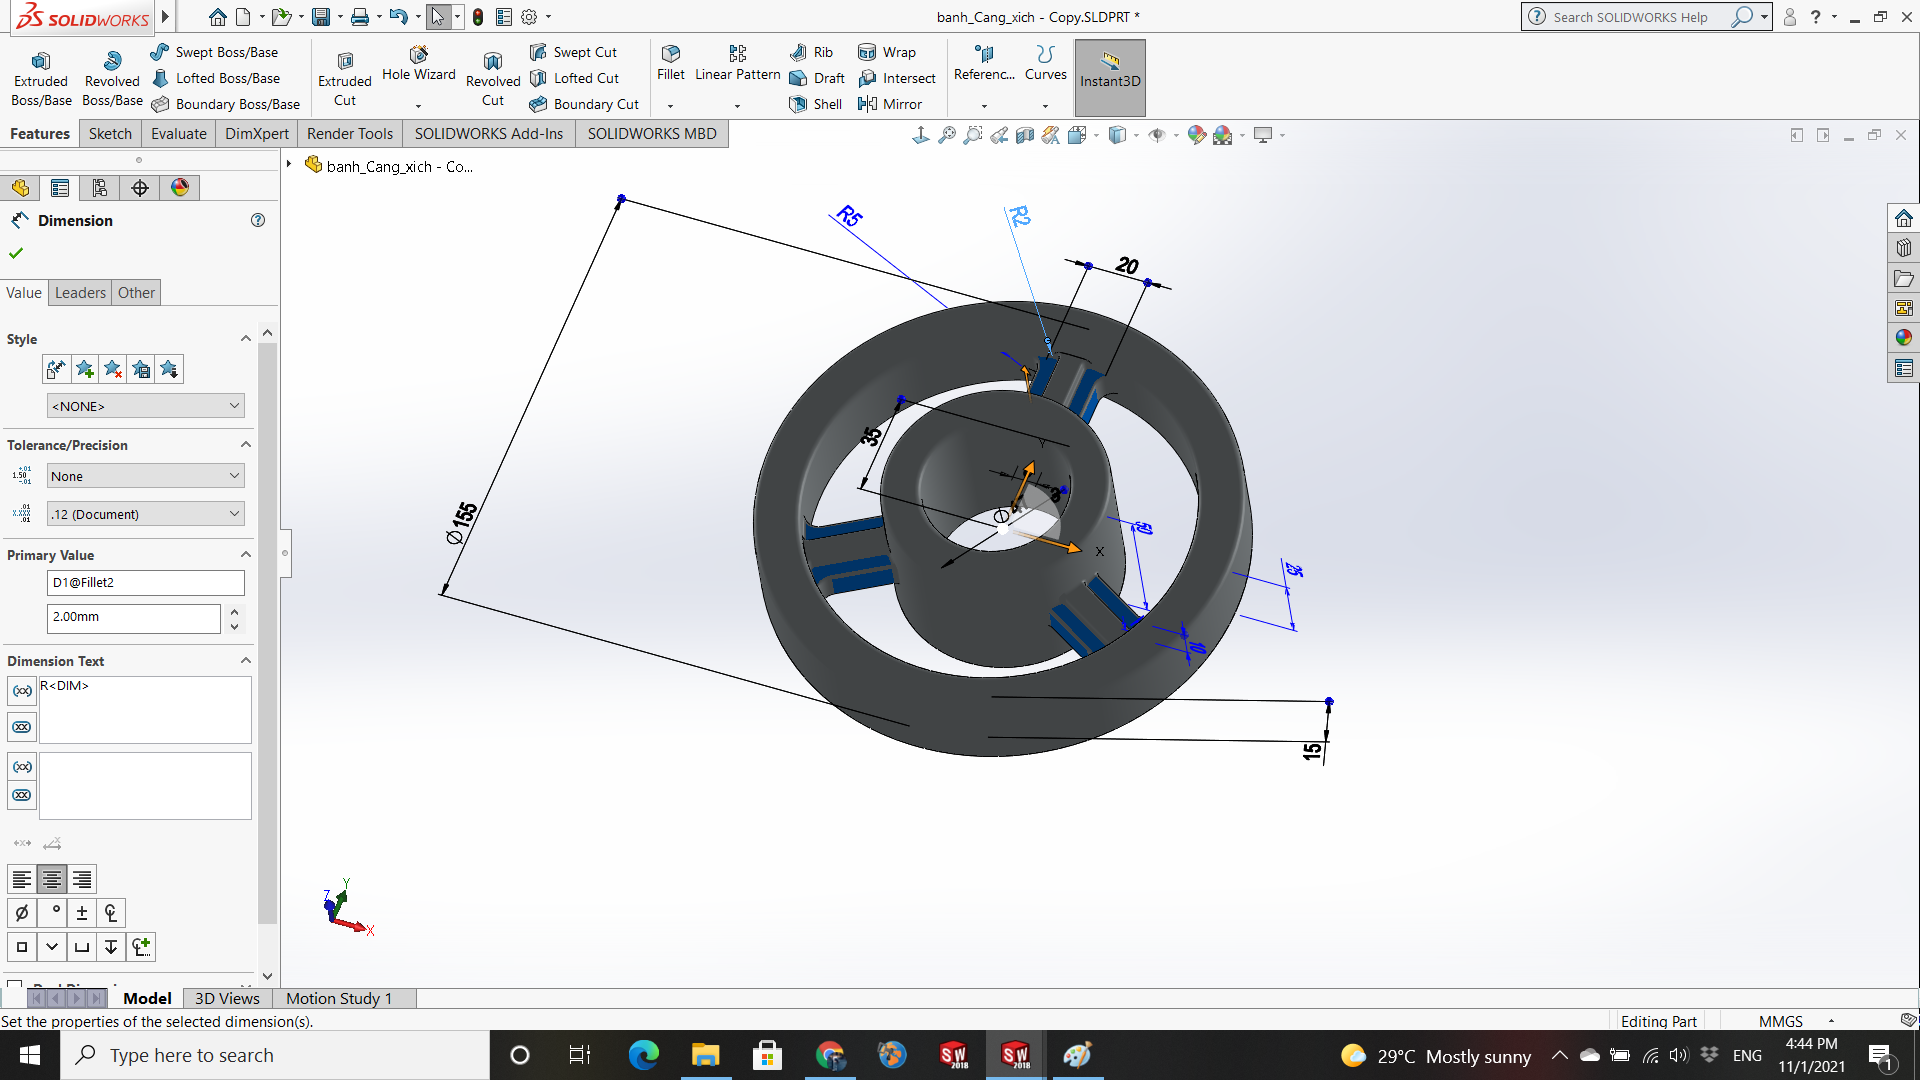Image resolution: width=1920 pixels, height=1080 pixels.
Task: Click the Extruded Cut icon
Action: point(344,61)
